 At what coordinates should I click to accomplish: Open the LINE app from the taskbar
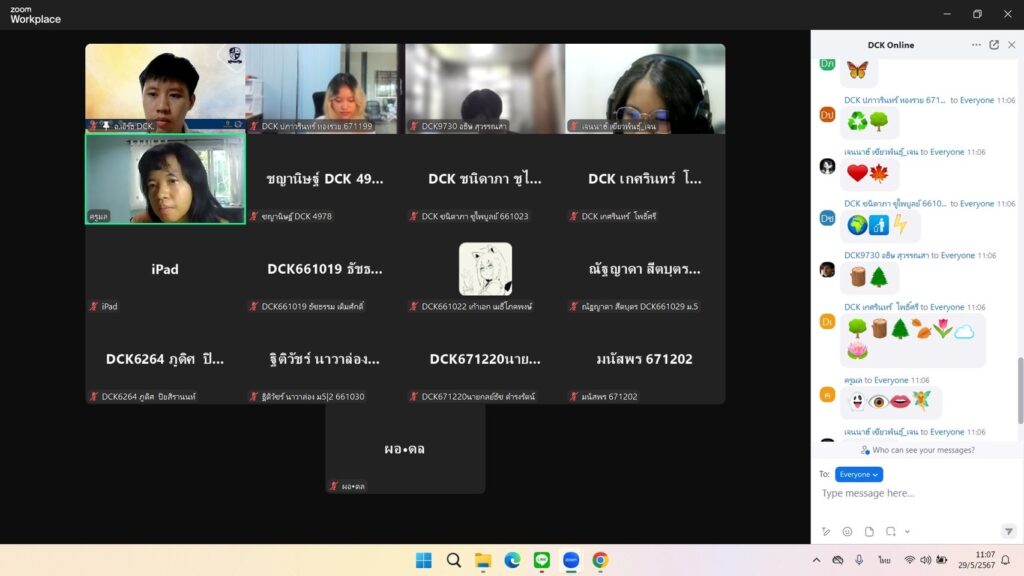tap(541, 560)
